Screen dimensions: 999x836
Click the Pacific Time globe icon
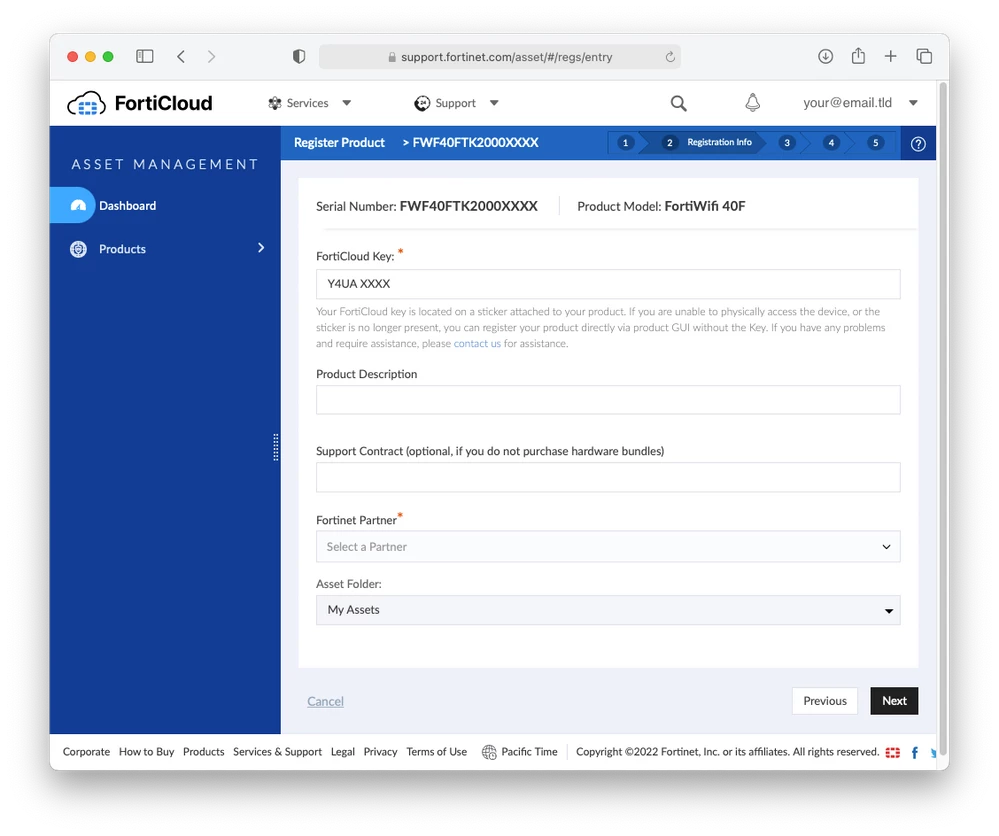point(489,753)
